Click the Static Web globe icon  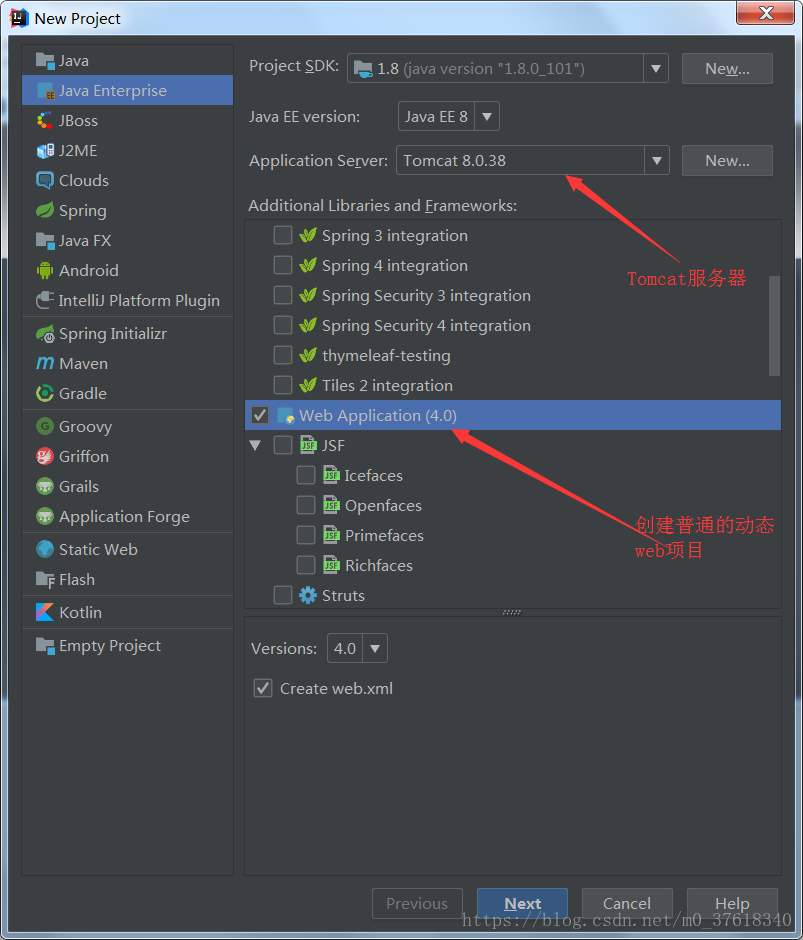point(45,549)
